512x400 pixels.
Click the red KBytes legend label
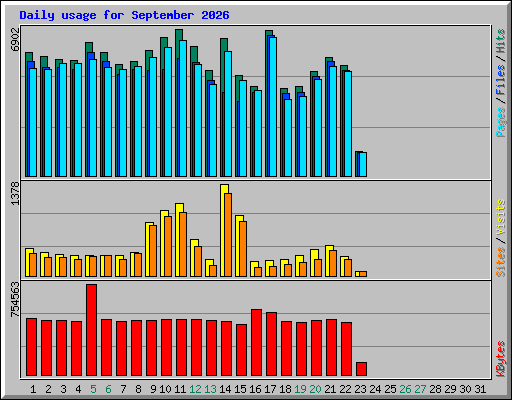501,359
